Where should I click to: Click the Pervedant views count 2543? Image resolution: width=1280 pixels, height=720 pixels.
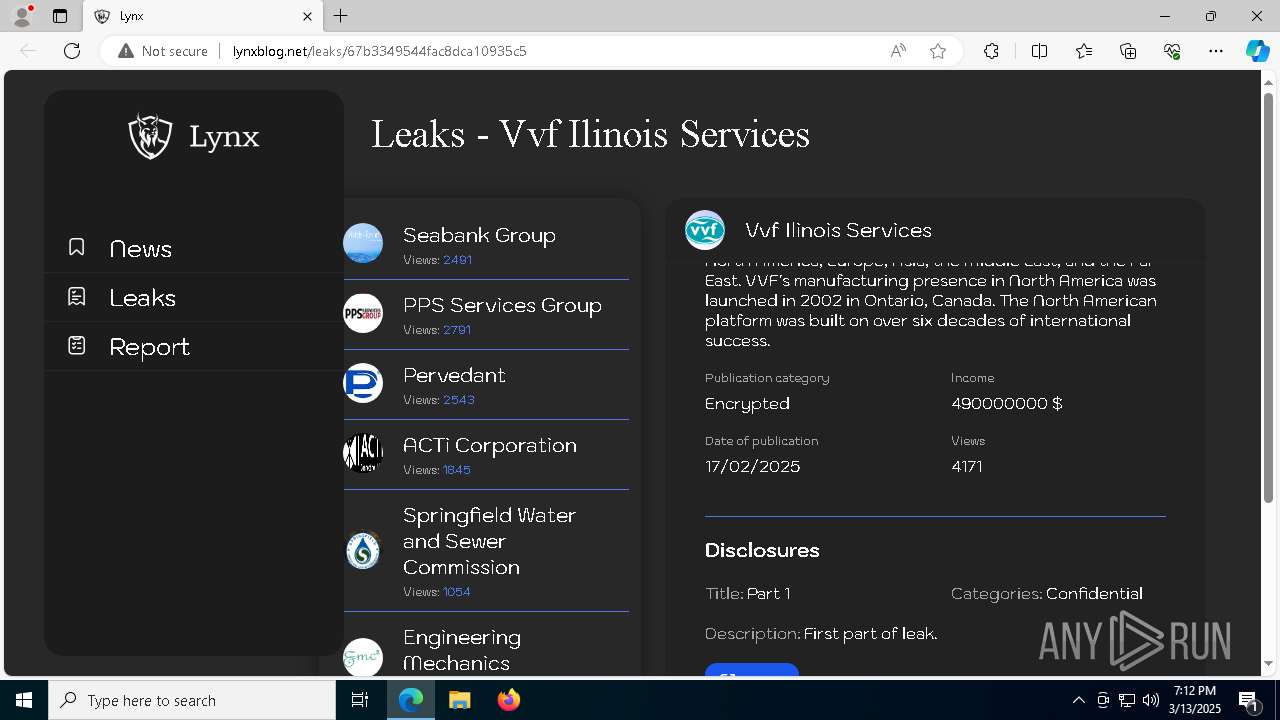(459, 400)
